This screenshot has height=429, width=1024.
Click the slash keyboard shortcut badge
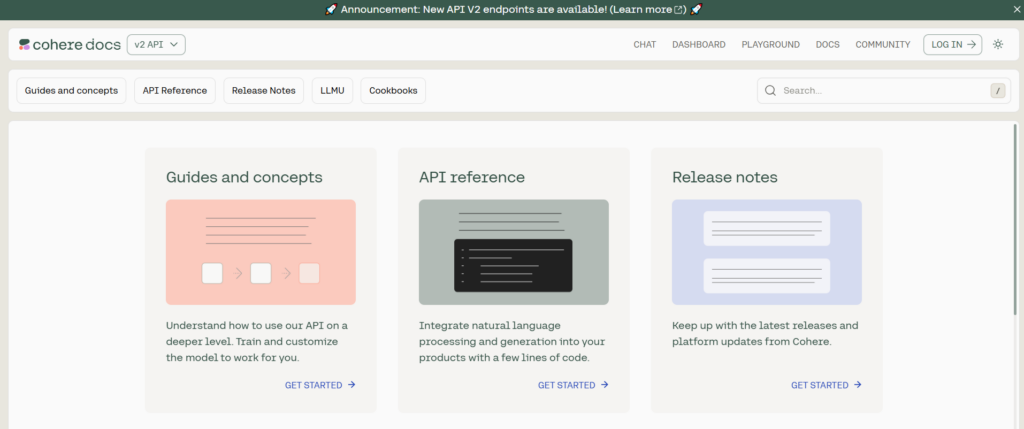tap(997, 91)
